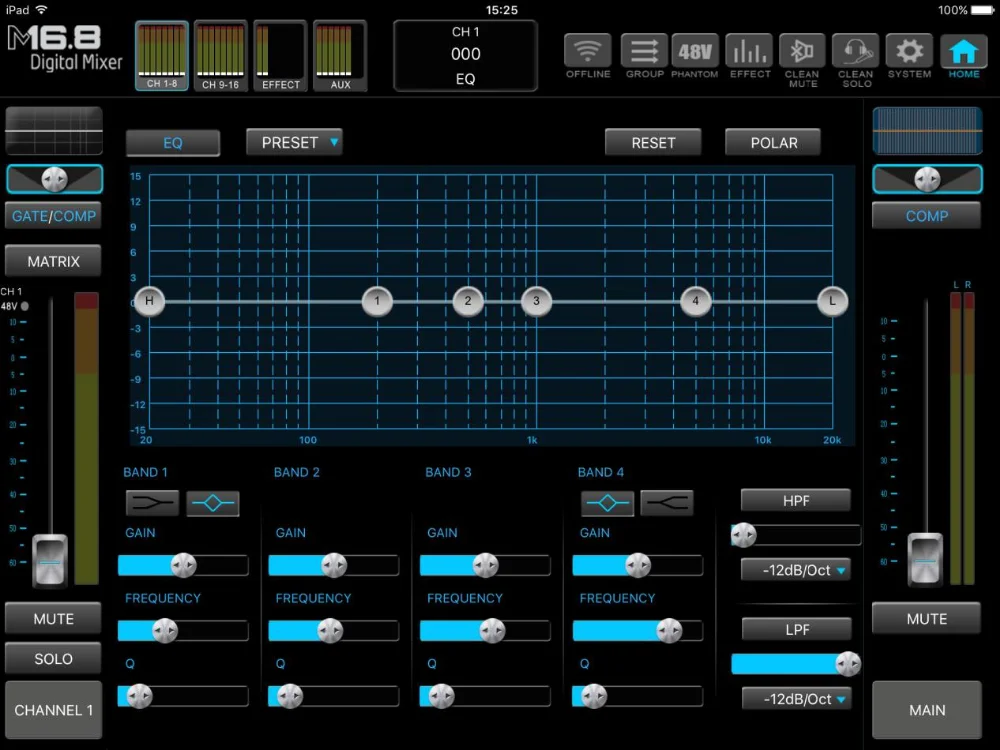1000x750 pixels.
Task: Tap the CLEAN SOLO headphone icon
Action: point(856,51)
